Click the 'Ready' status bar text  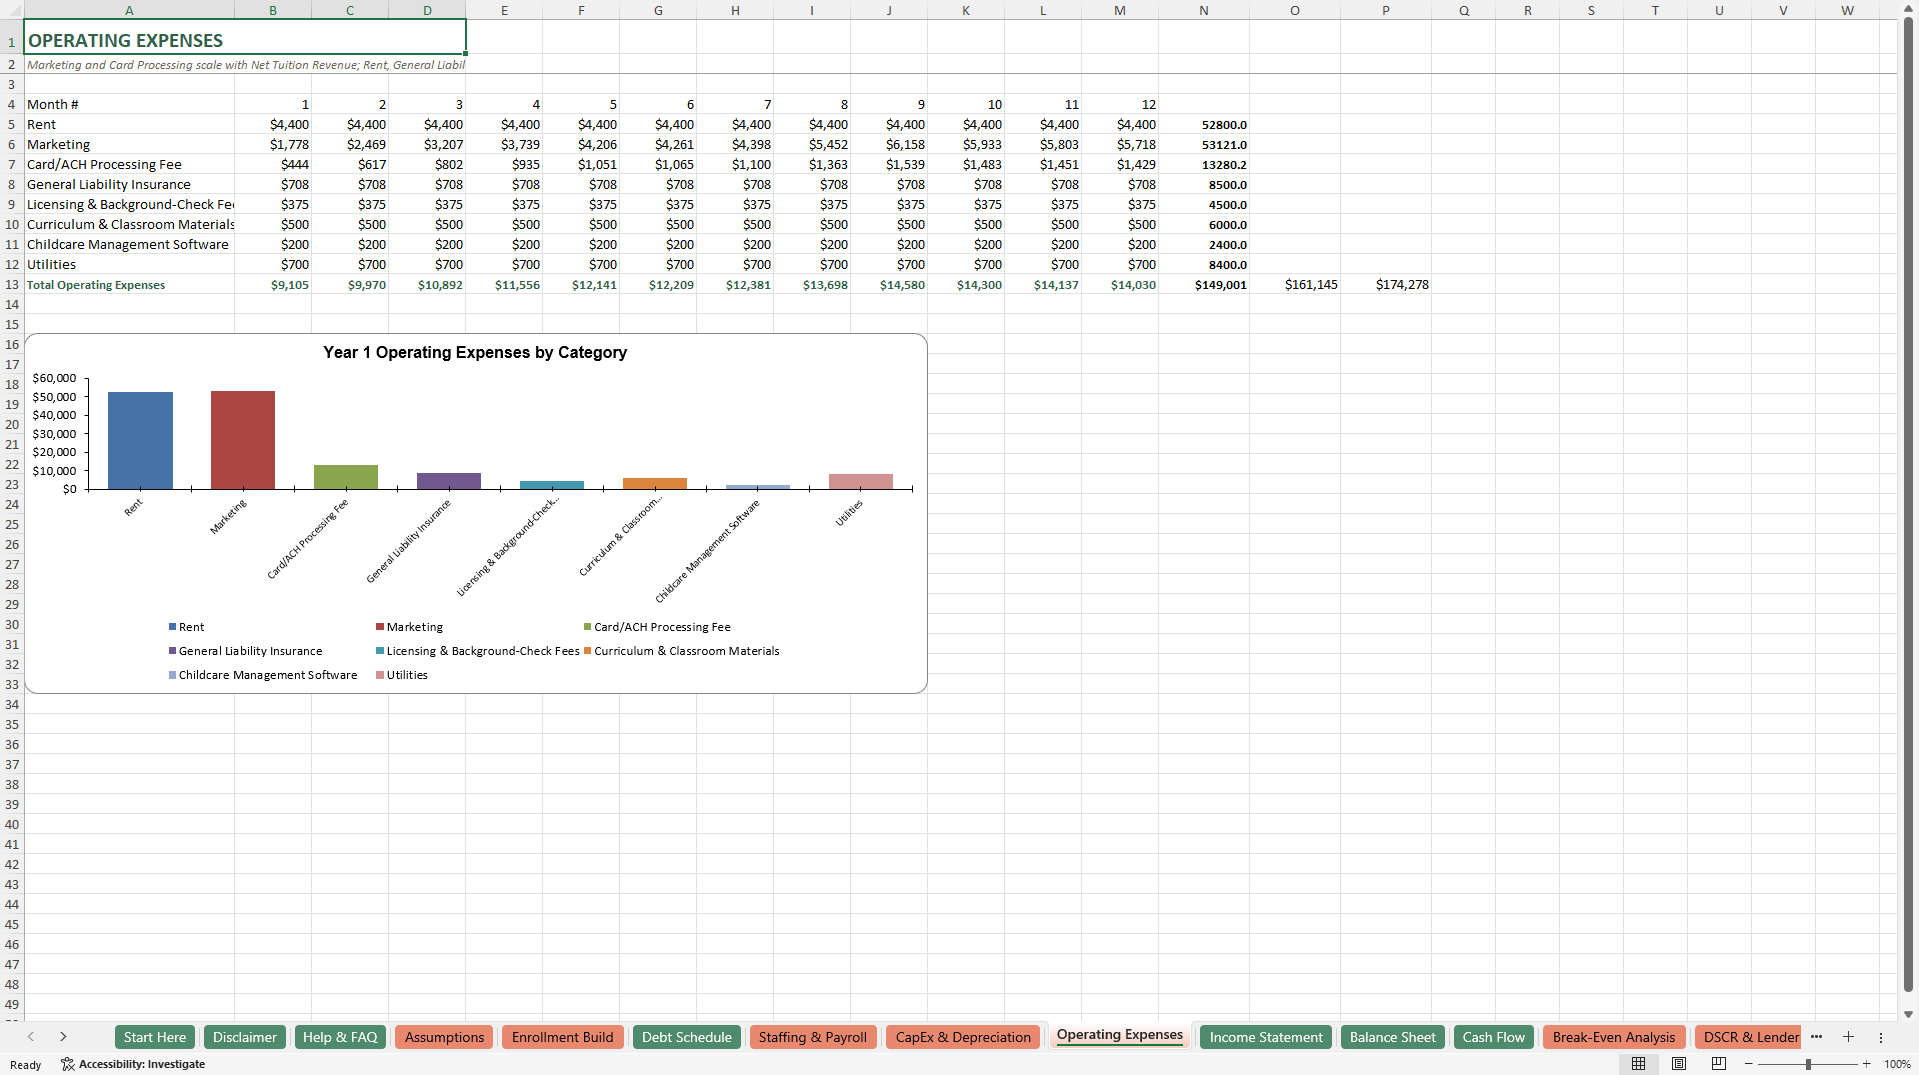click(26, 1065)
